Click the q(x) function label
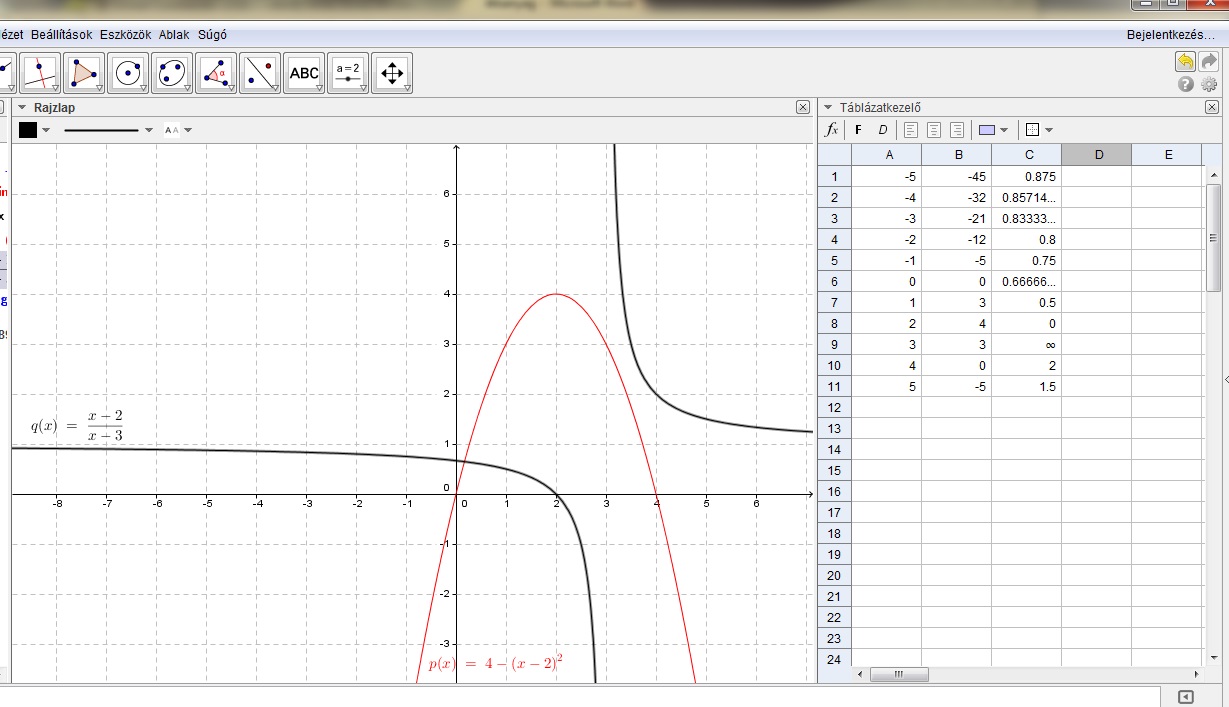The height and width of the screenshot is (707, 1229). coord(77,425)
